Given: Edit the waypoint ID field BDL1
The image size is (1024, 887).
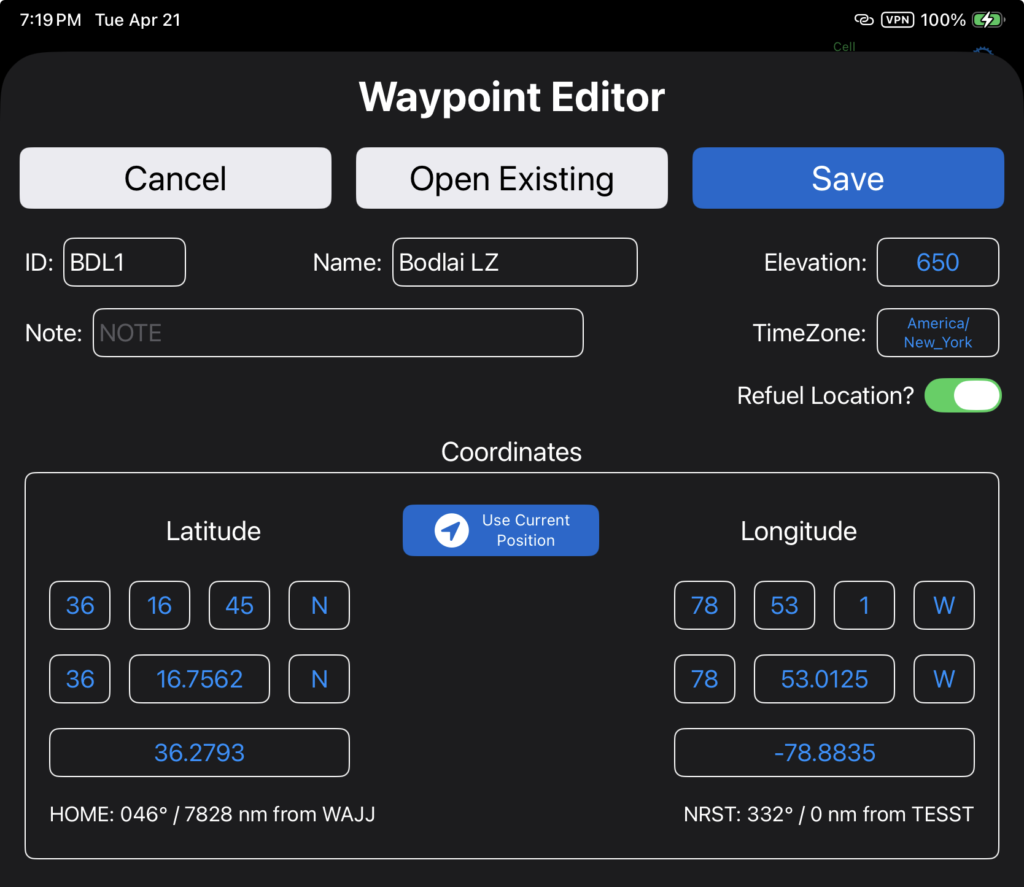Looking at the screenshot, I should pos(124,262).
